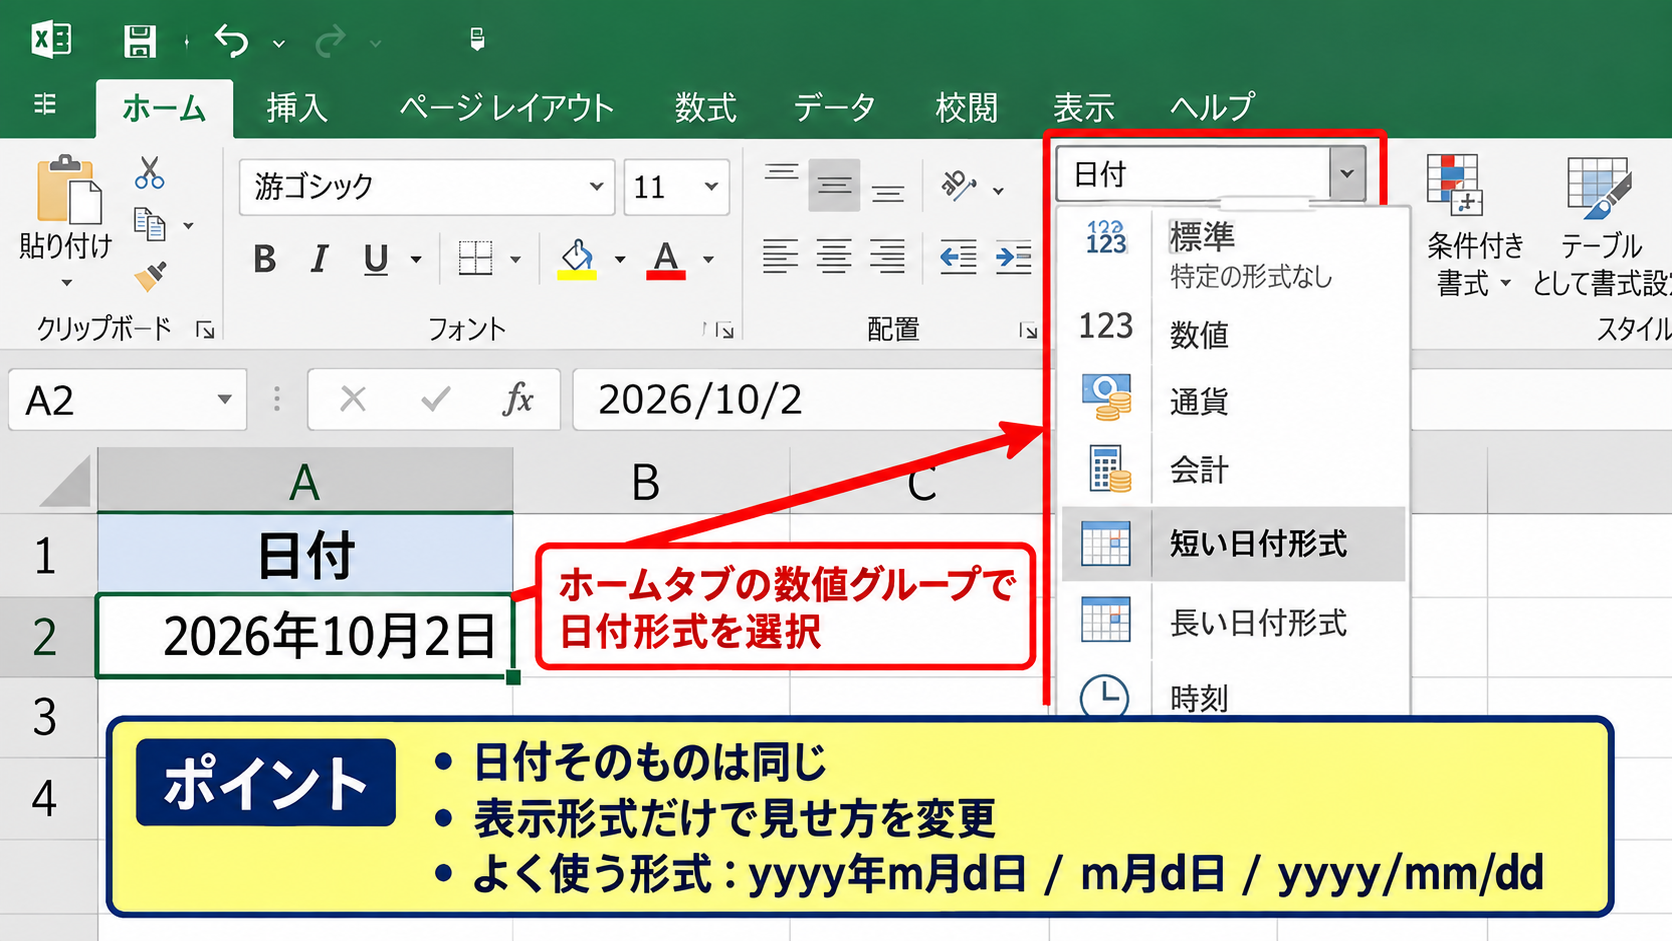Open the font size 11 dropdown
The width and height of the screenshot is (1672, 941).
click(711, 186)
